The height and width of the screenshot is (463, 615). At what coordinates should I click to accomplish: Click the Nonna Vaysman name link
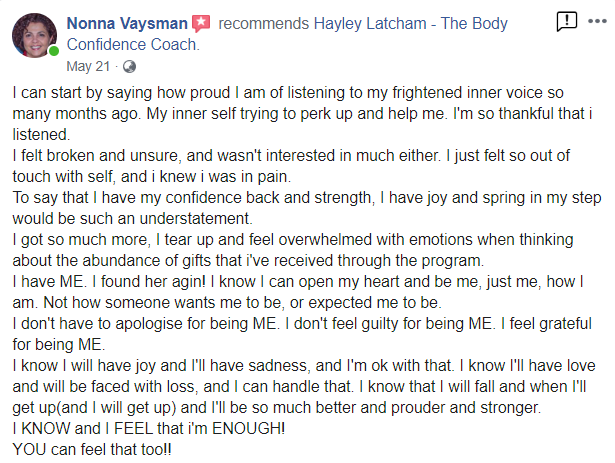coord(127,24)
